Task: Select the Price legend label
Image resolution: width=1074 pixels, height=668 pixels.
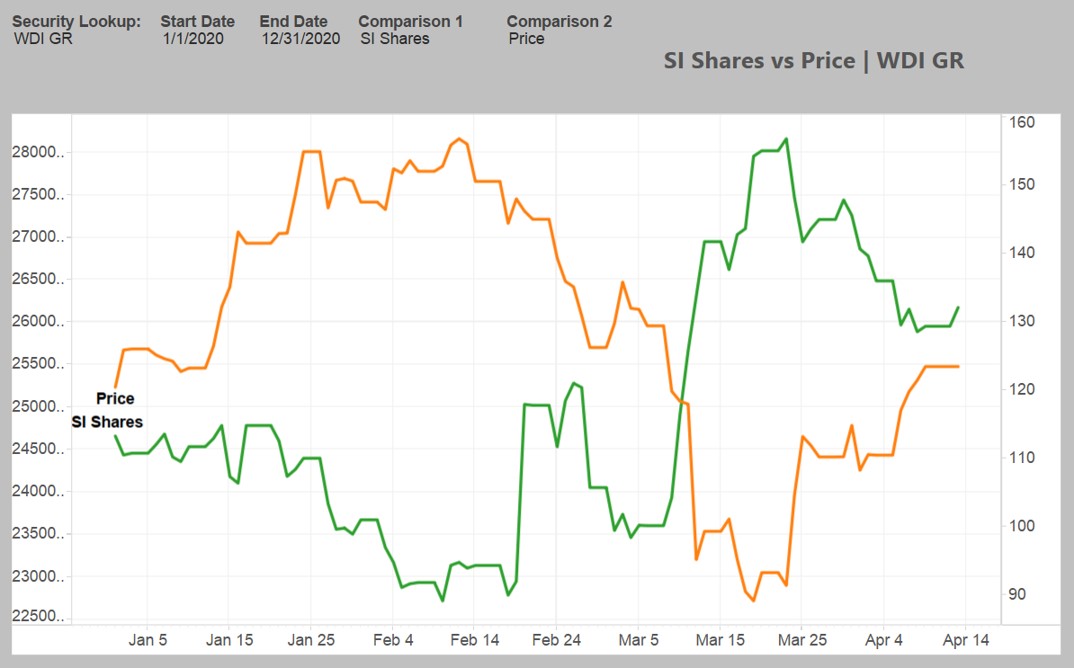Action: tap(113, 398)
